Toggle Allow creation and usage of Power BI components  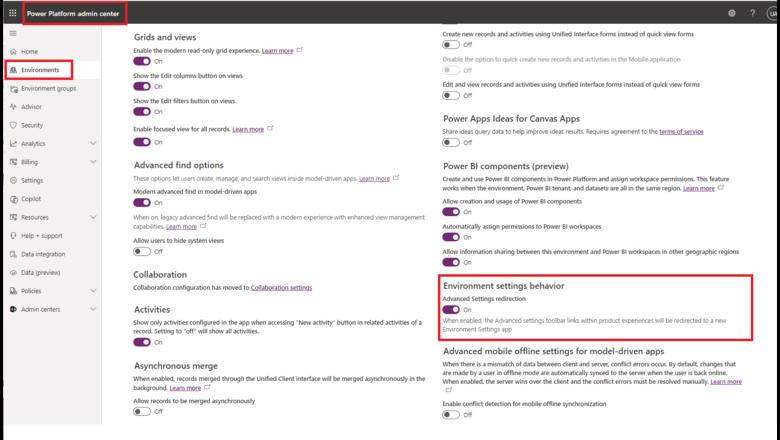click(x=451, y=212)
